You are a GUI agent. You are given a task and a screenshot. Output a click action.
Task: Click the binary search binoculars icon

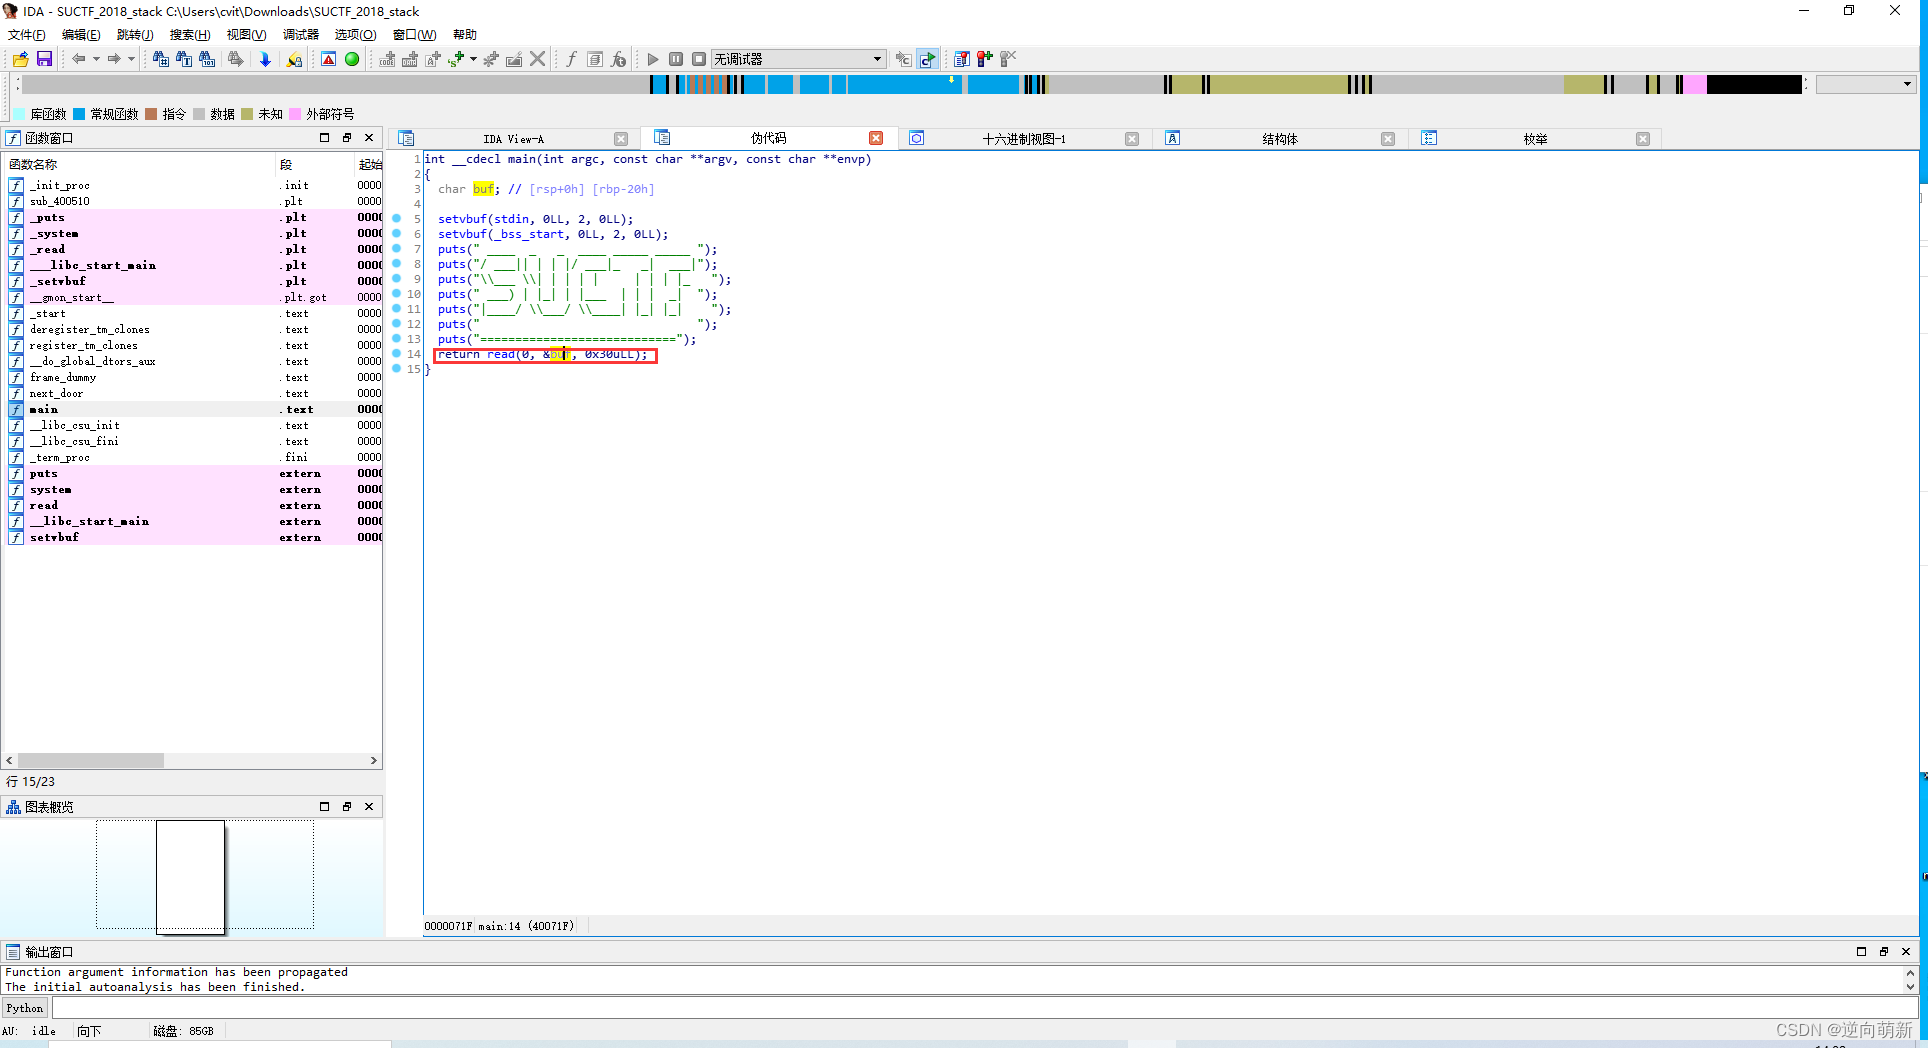coord(207,59)
